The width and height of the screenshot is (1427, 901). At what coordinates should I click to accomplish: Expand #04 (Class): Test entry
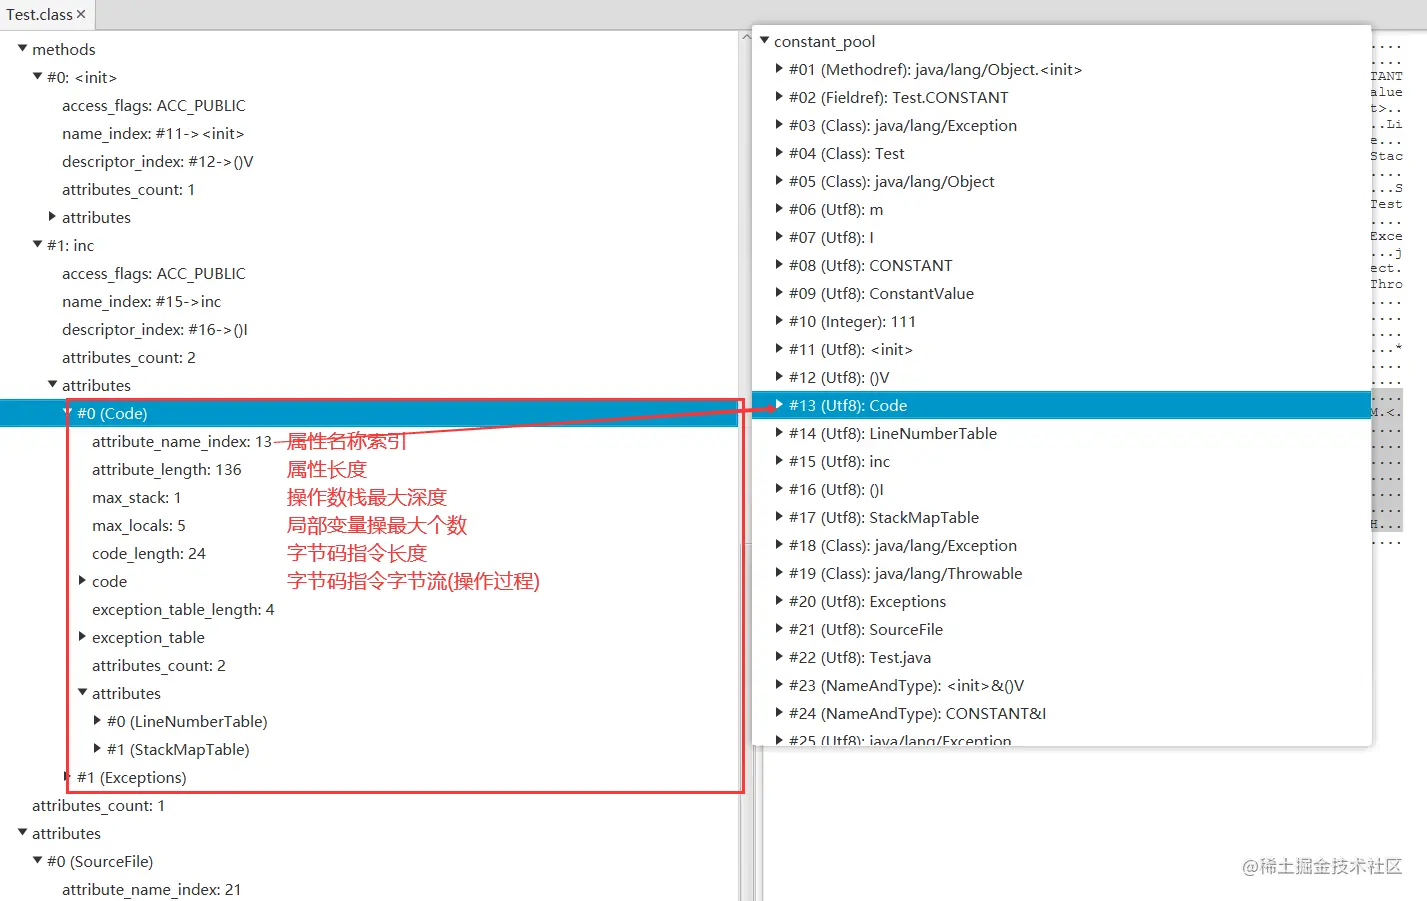coord(779,152)
